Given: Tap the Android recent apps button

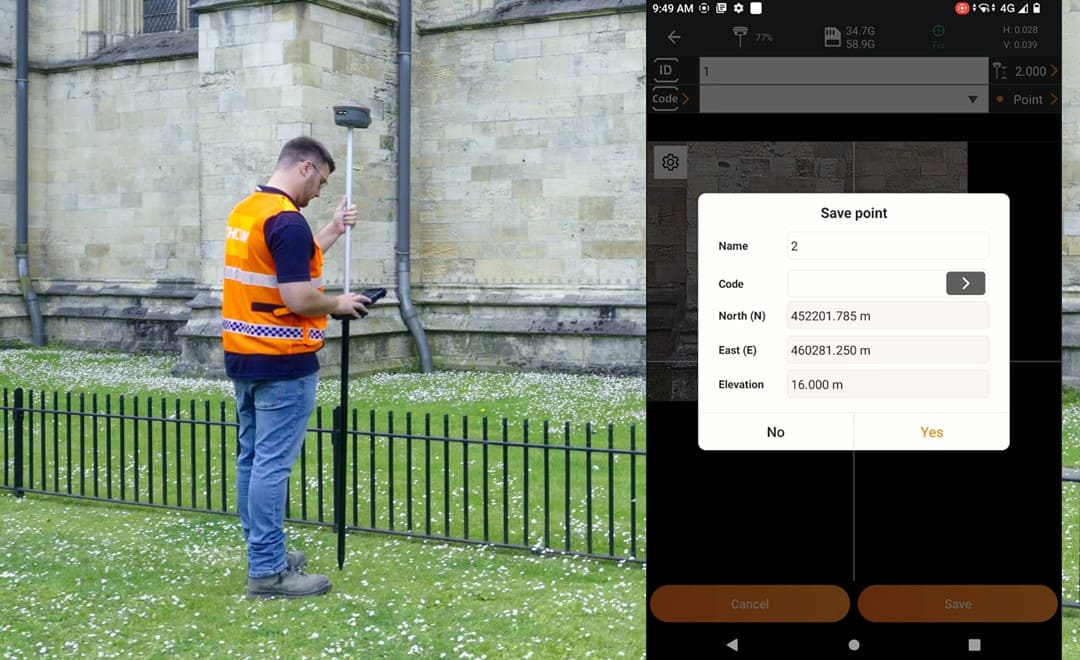Looking at the screenshot, I should click(x=974, y=645).
